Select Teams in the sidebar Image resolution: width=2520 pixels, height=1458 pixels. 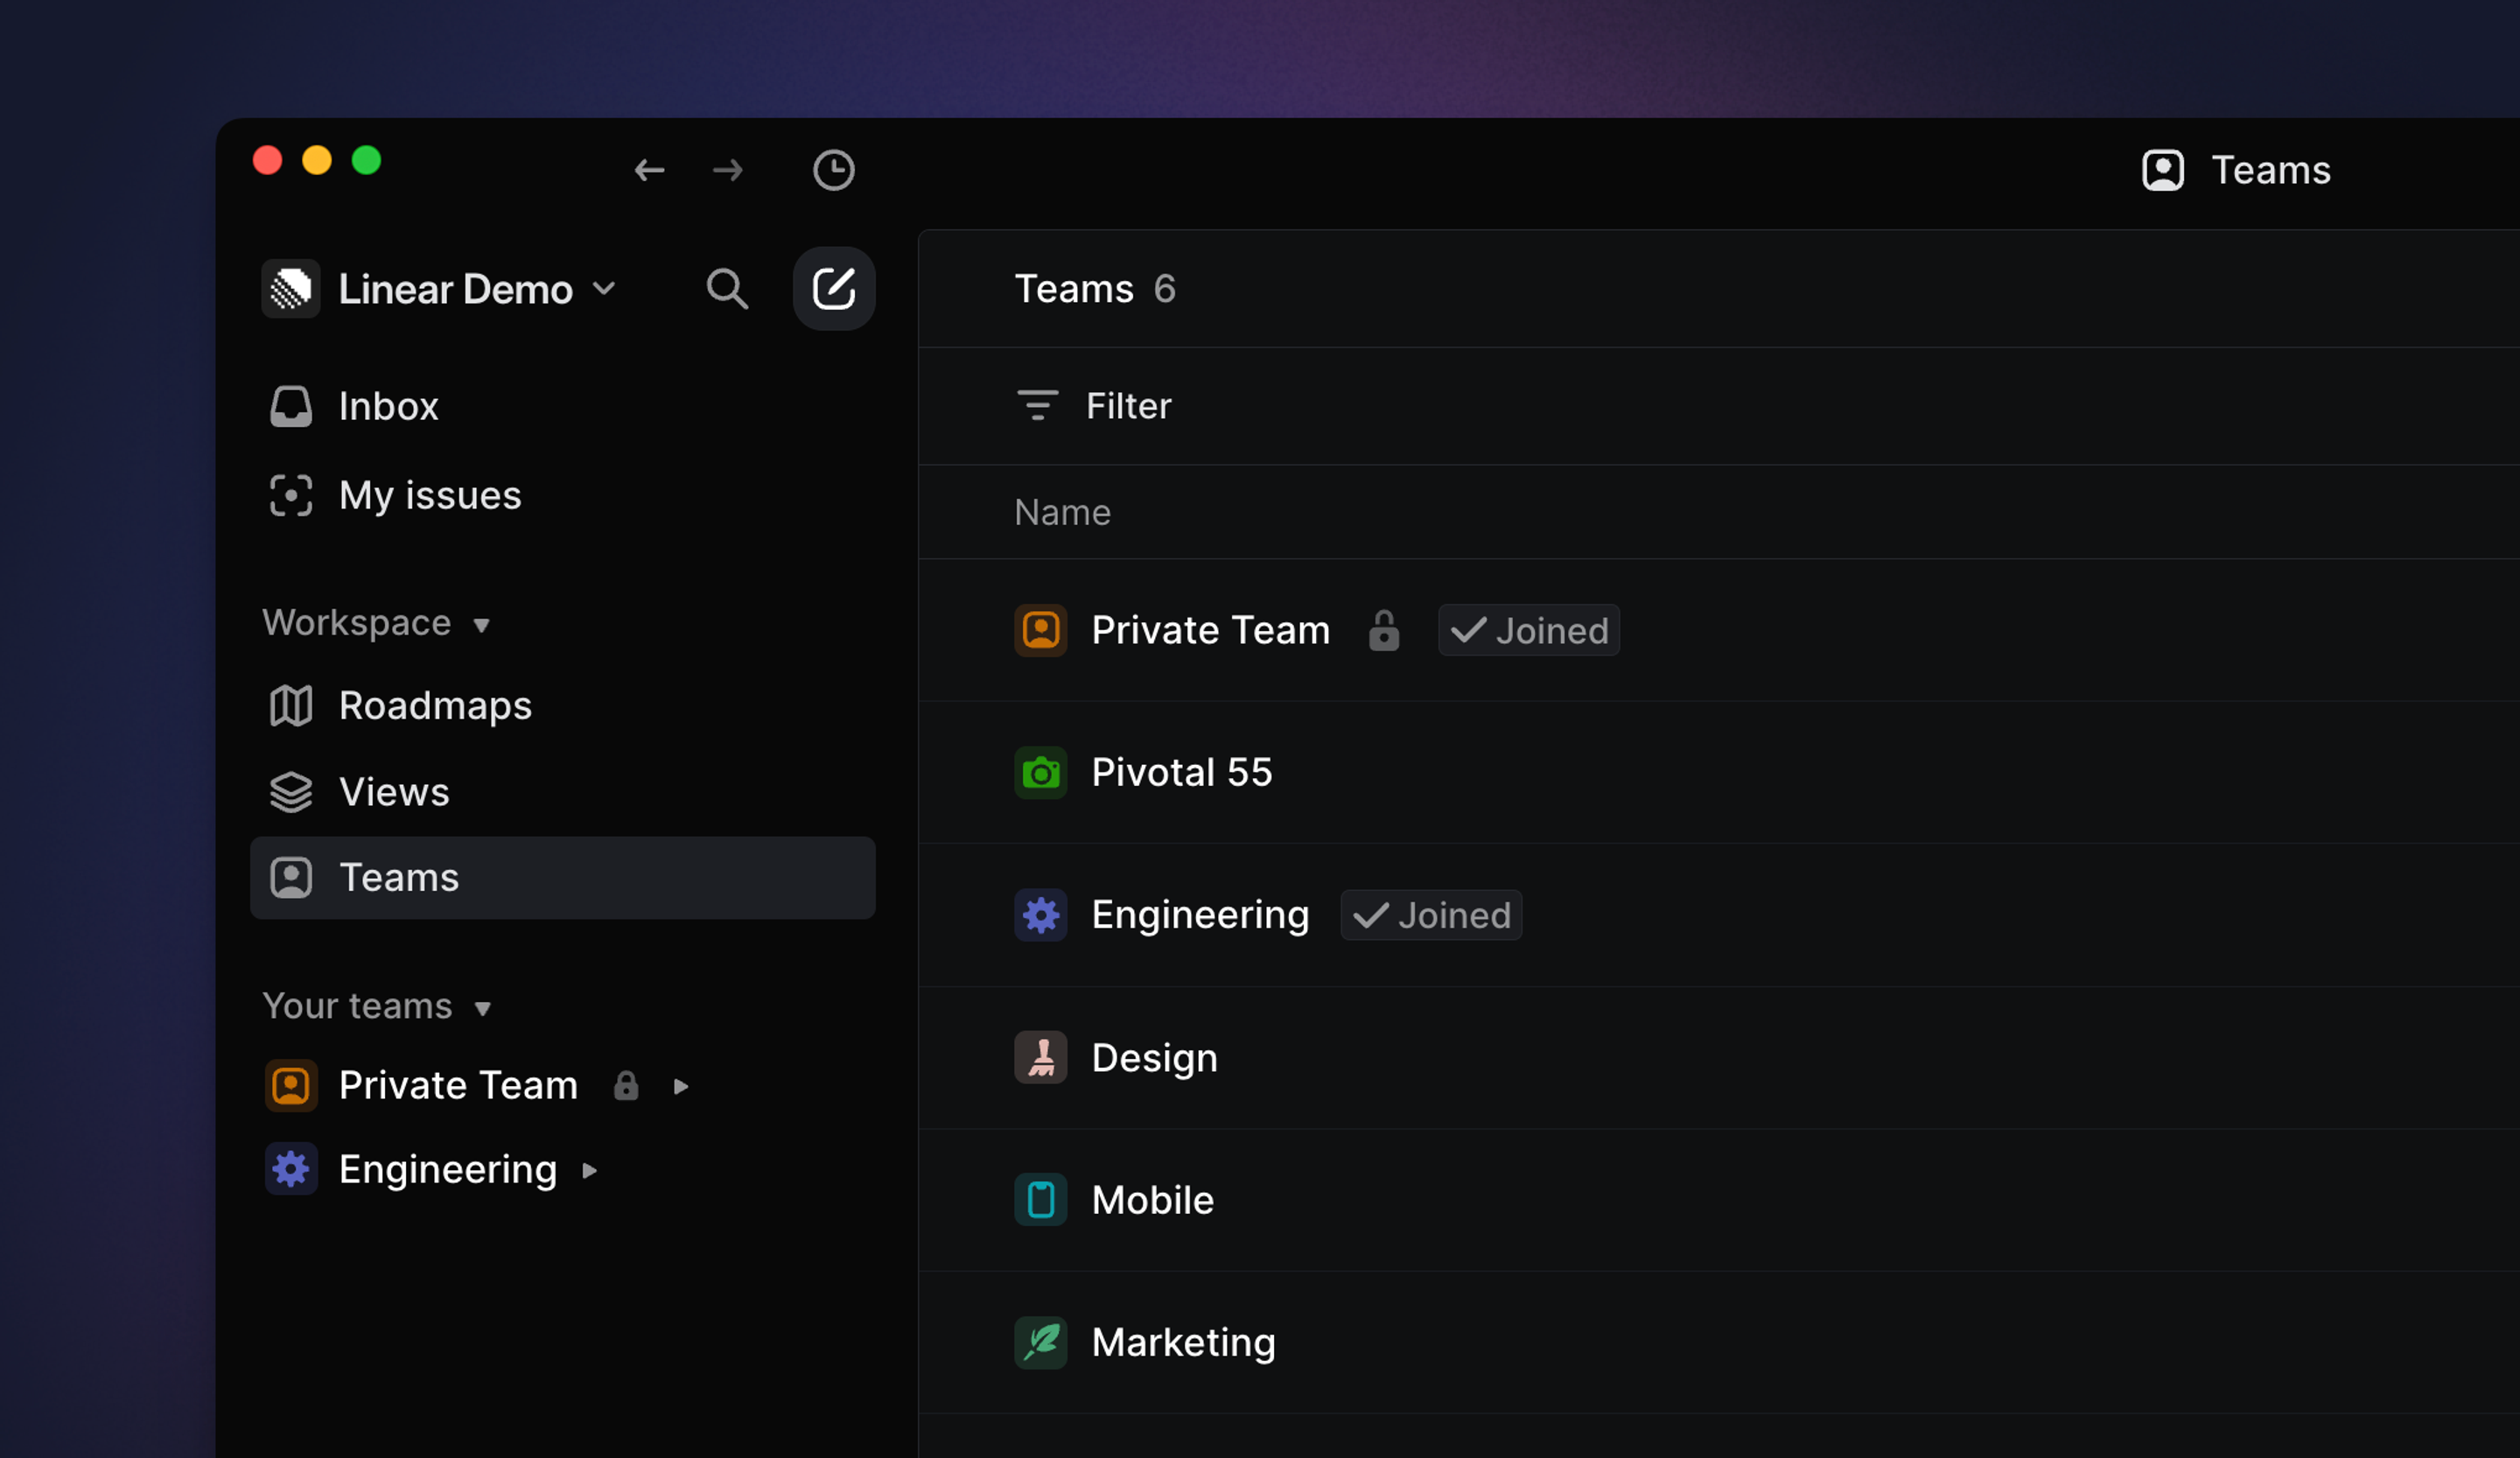point(563,878)
